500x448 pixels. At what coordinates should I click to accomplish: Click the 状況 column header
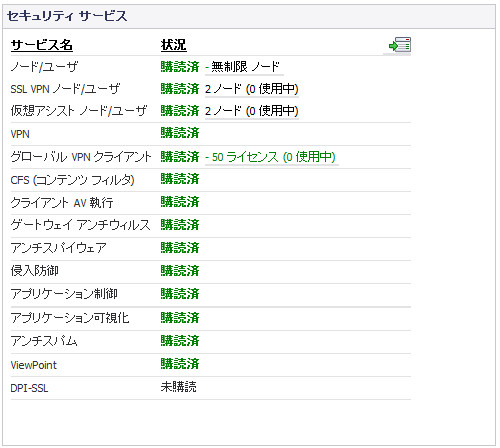[x=173, y=45]
